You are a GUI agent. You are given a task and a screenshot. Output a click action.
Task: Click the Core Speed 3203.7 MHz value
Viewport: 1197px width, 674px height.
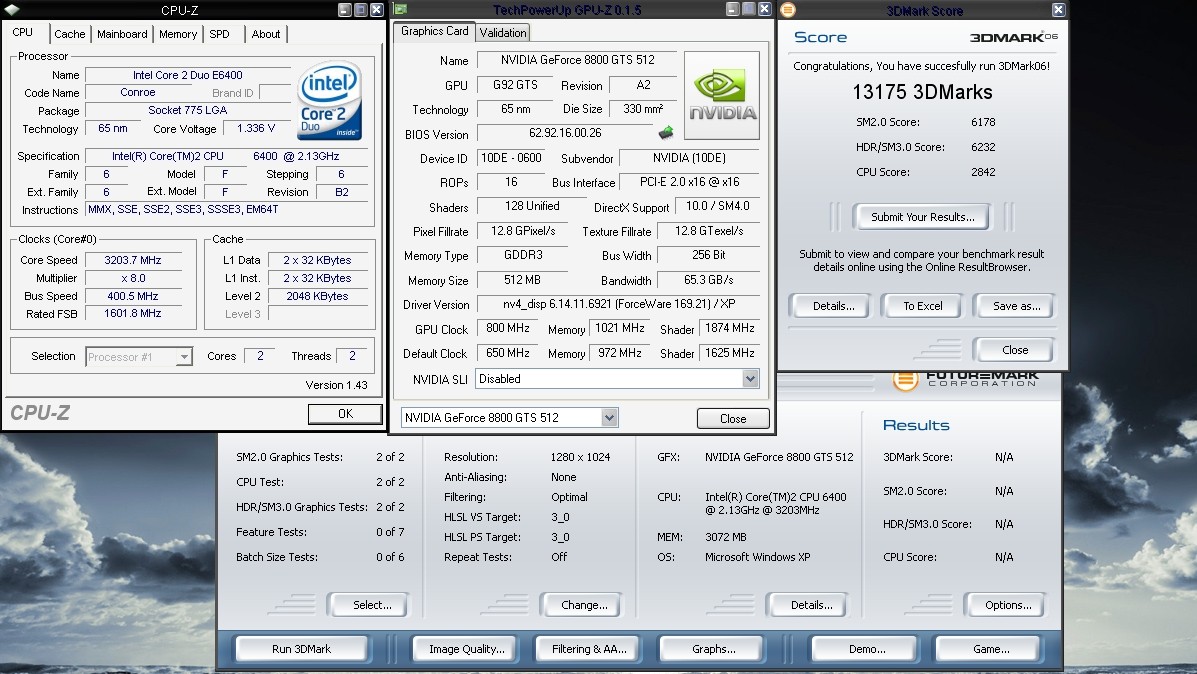(133, 260)
